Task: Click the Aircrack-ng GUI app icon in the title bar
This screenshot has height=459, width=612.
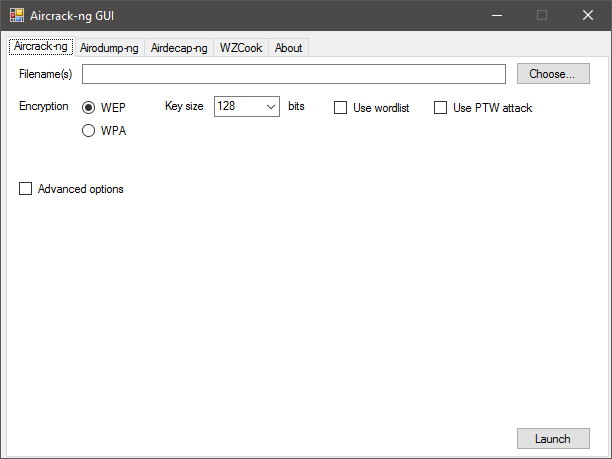Action: click(17, 15)
